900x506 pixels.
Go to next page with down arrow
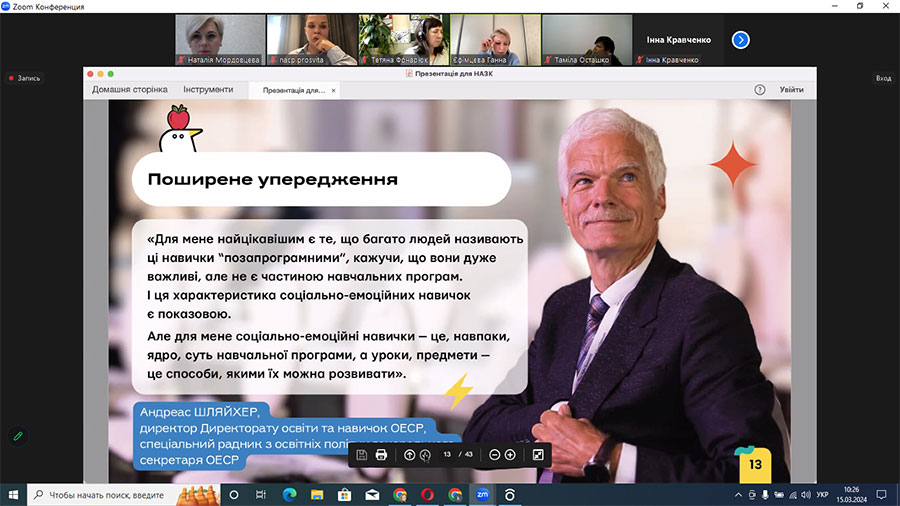[x=425, y=455]
